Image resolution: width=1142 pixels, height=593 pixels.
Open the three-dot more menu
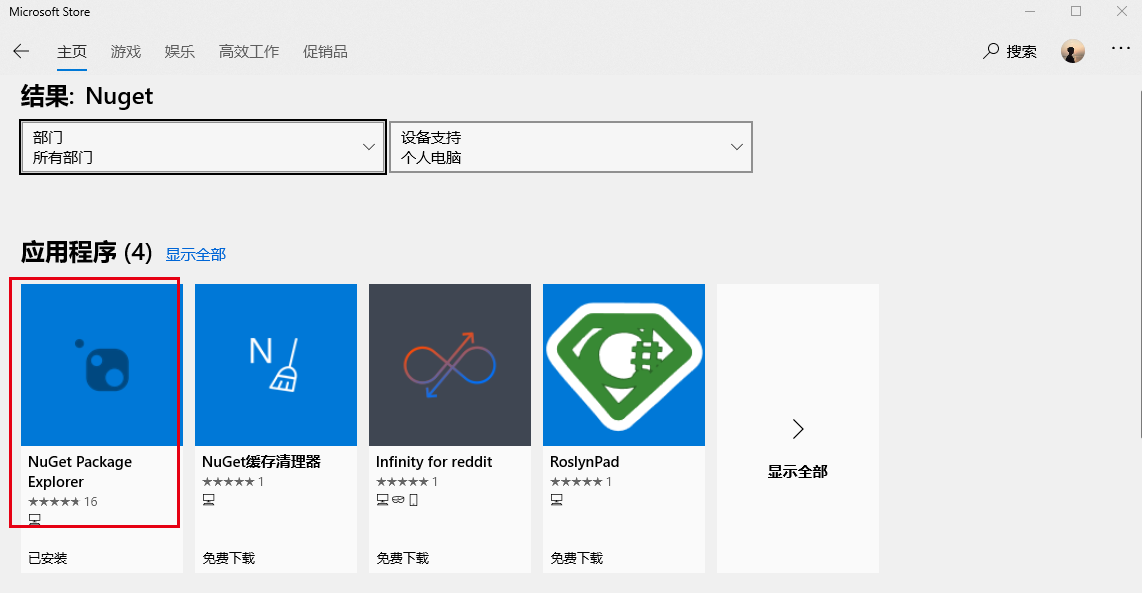coord(1121,49)
